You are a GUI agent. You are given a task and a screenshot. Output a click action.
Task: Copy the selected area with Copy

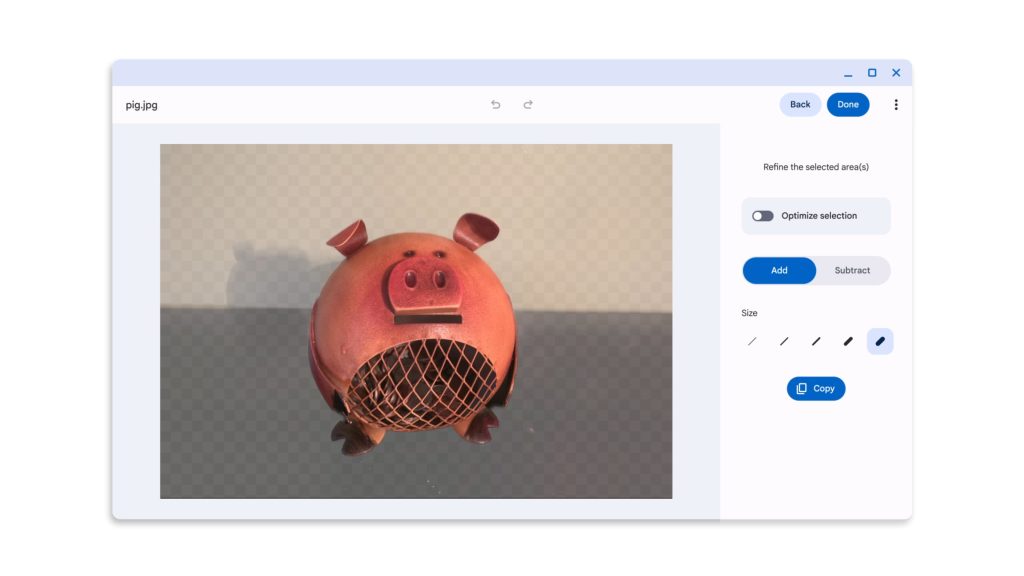click(x=816, y=389)
